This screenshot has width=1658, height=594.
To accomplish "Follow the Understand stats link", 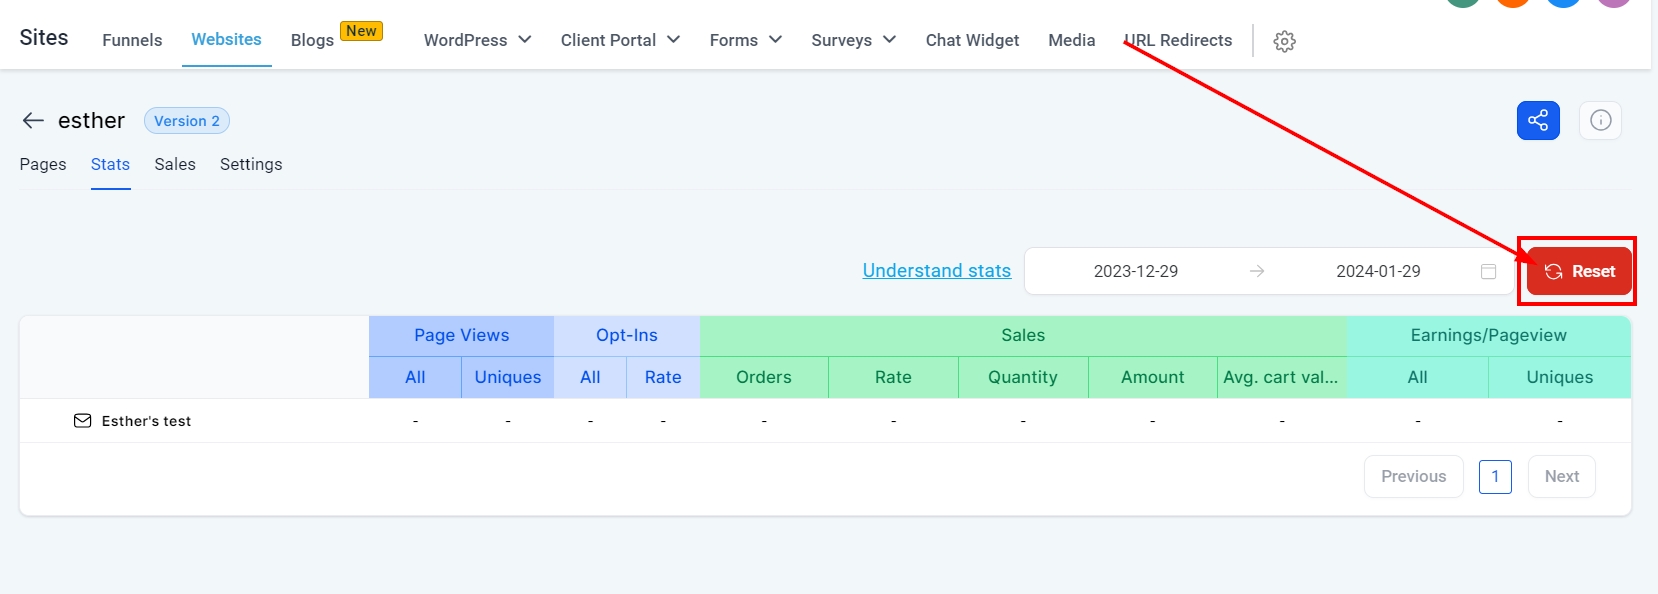I will click(936, 271).
